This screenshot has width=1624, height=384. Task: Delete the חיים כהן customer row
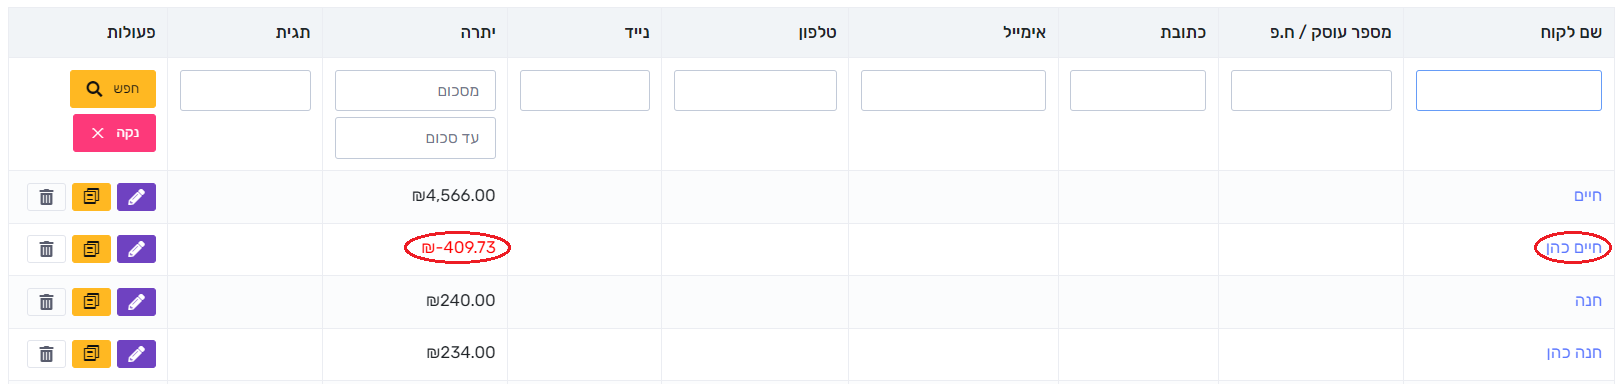(46, 249)
